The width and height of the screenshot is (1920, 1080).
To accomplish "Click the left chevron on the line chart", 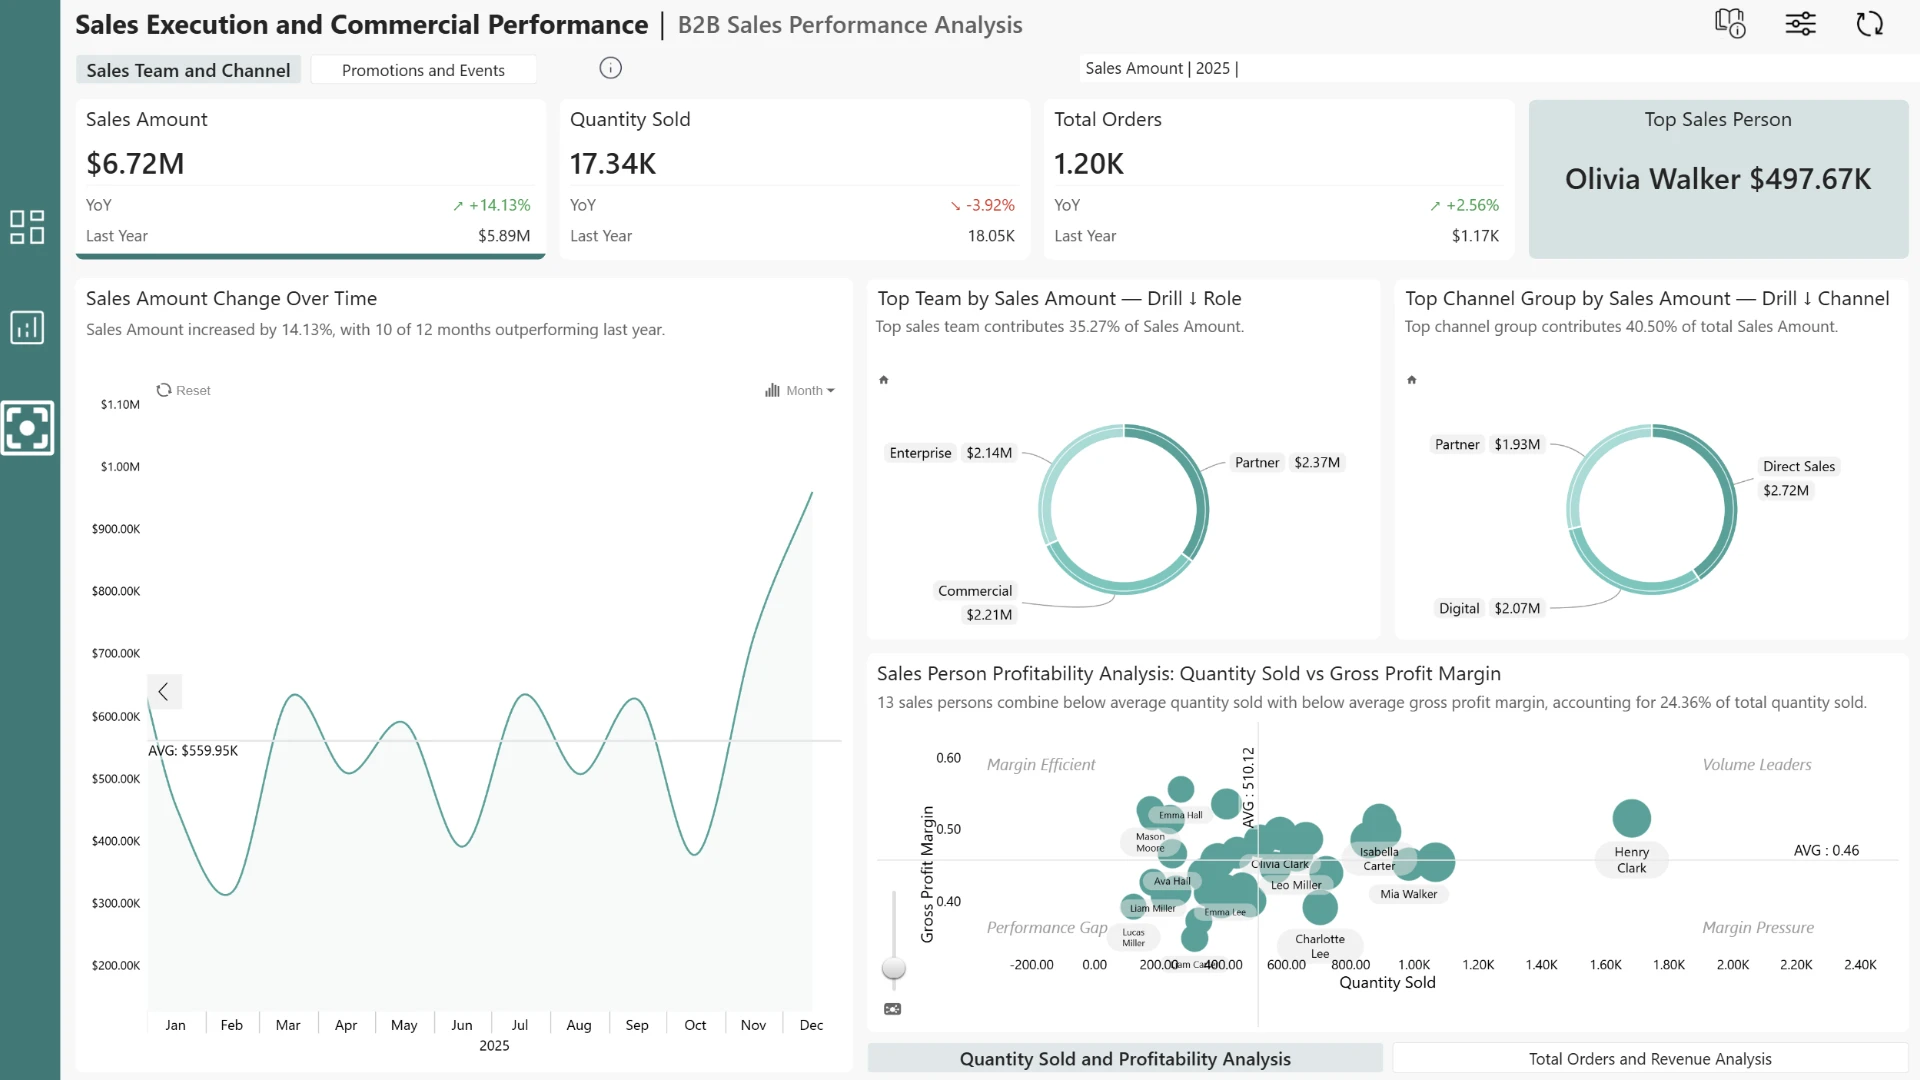I will [x=164, y=691].
